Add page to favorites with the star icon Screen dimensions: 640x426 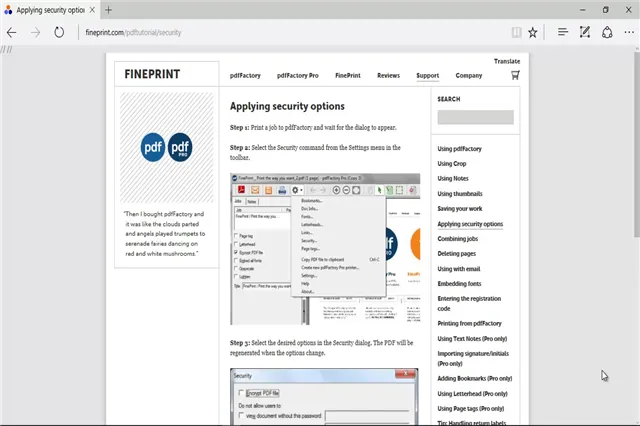point(533,32)
